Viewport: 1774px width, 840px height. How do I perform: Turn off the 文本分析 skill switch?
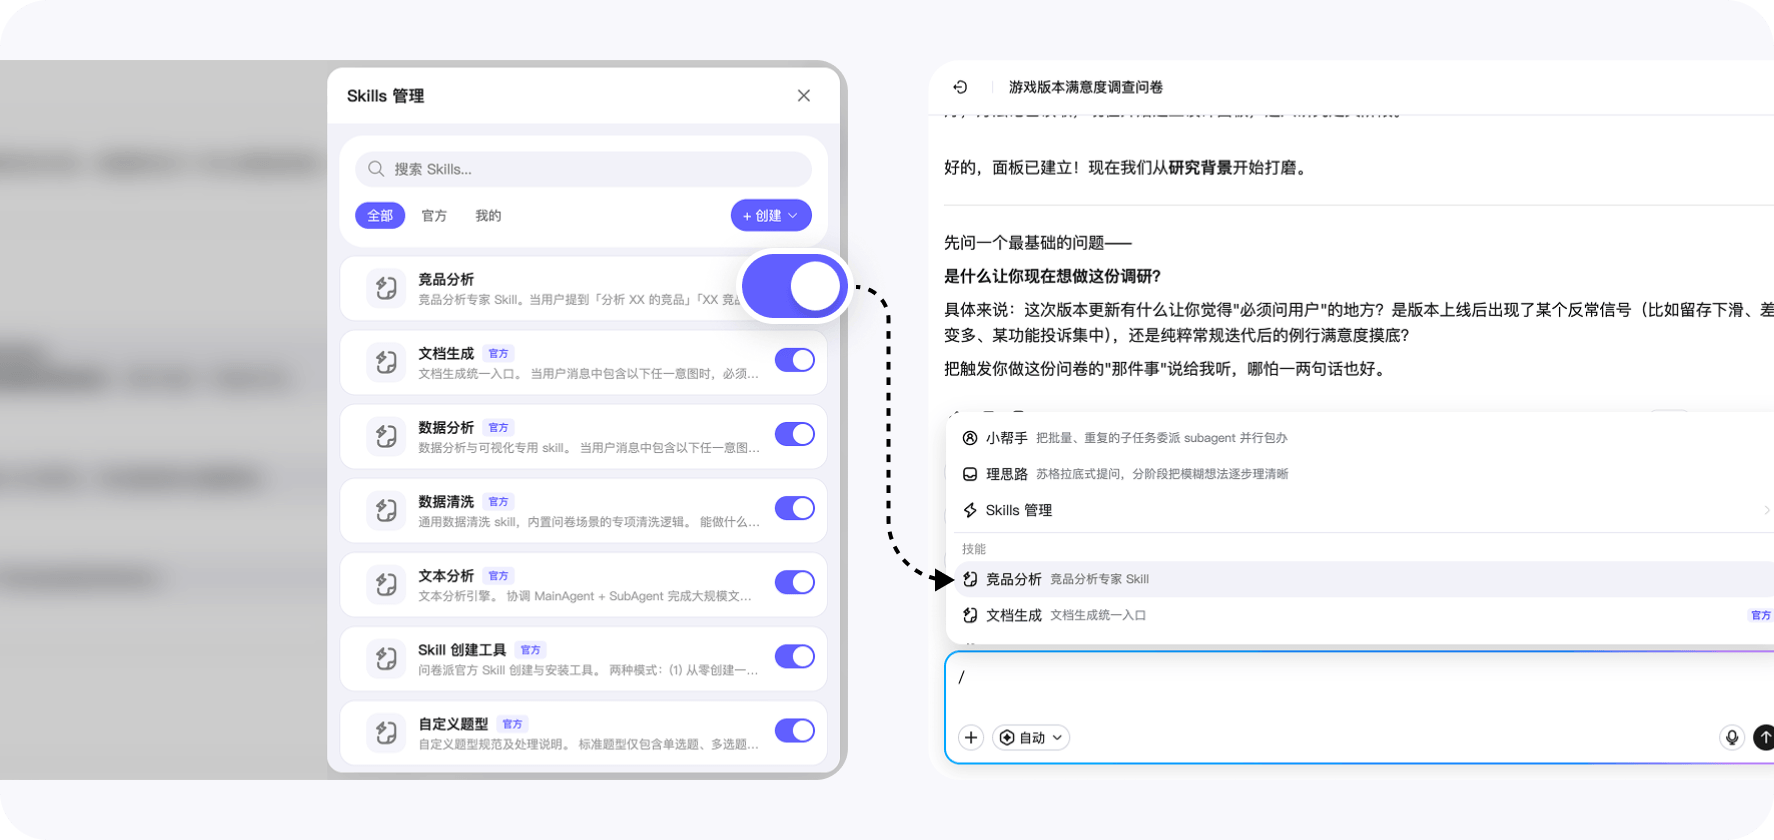[x=795, y=582]
